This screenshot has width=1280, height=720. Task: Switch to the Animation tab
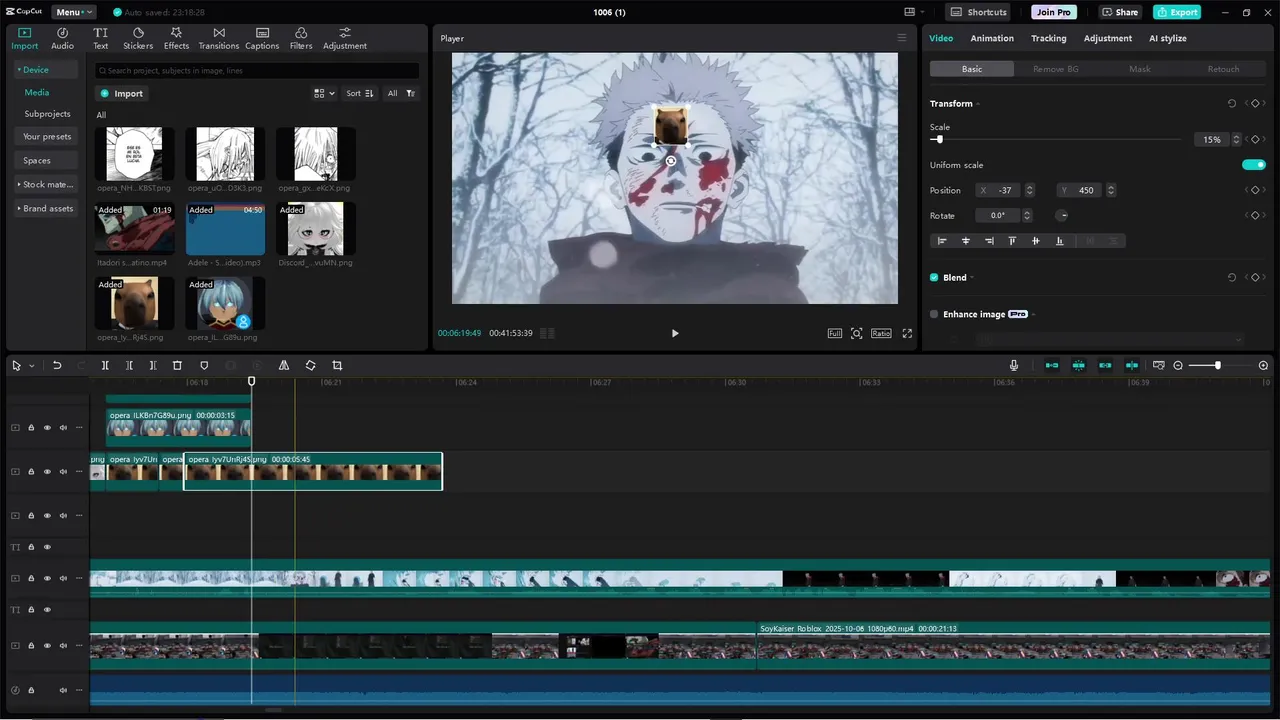coord(992,38)
